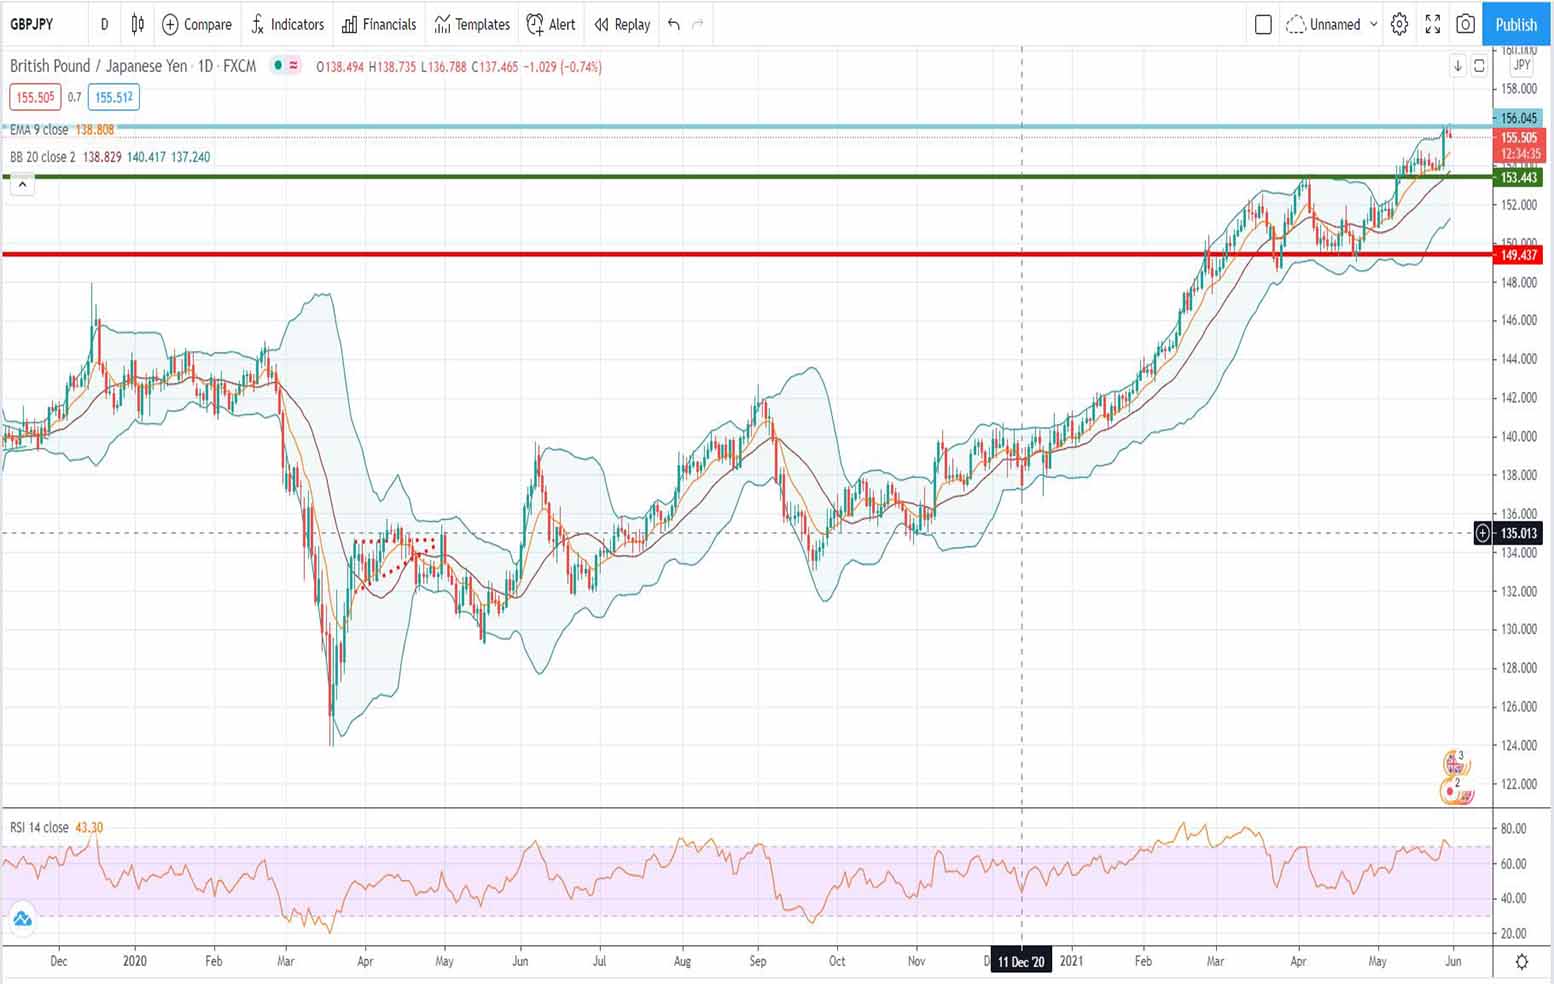Open the D timeframe interval dropdown
1554x984 pixels.
pos(104,24)
